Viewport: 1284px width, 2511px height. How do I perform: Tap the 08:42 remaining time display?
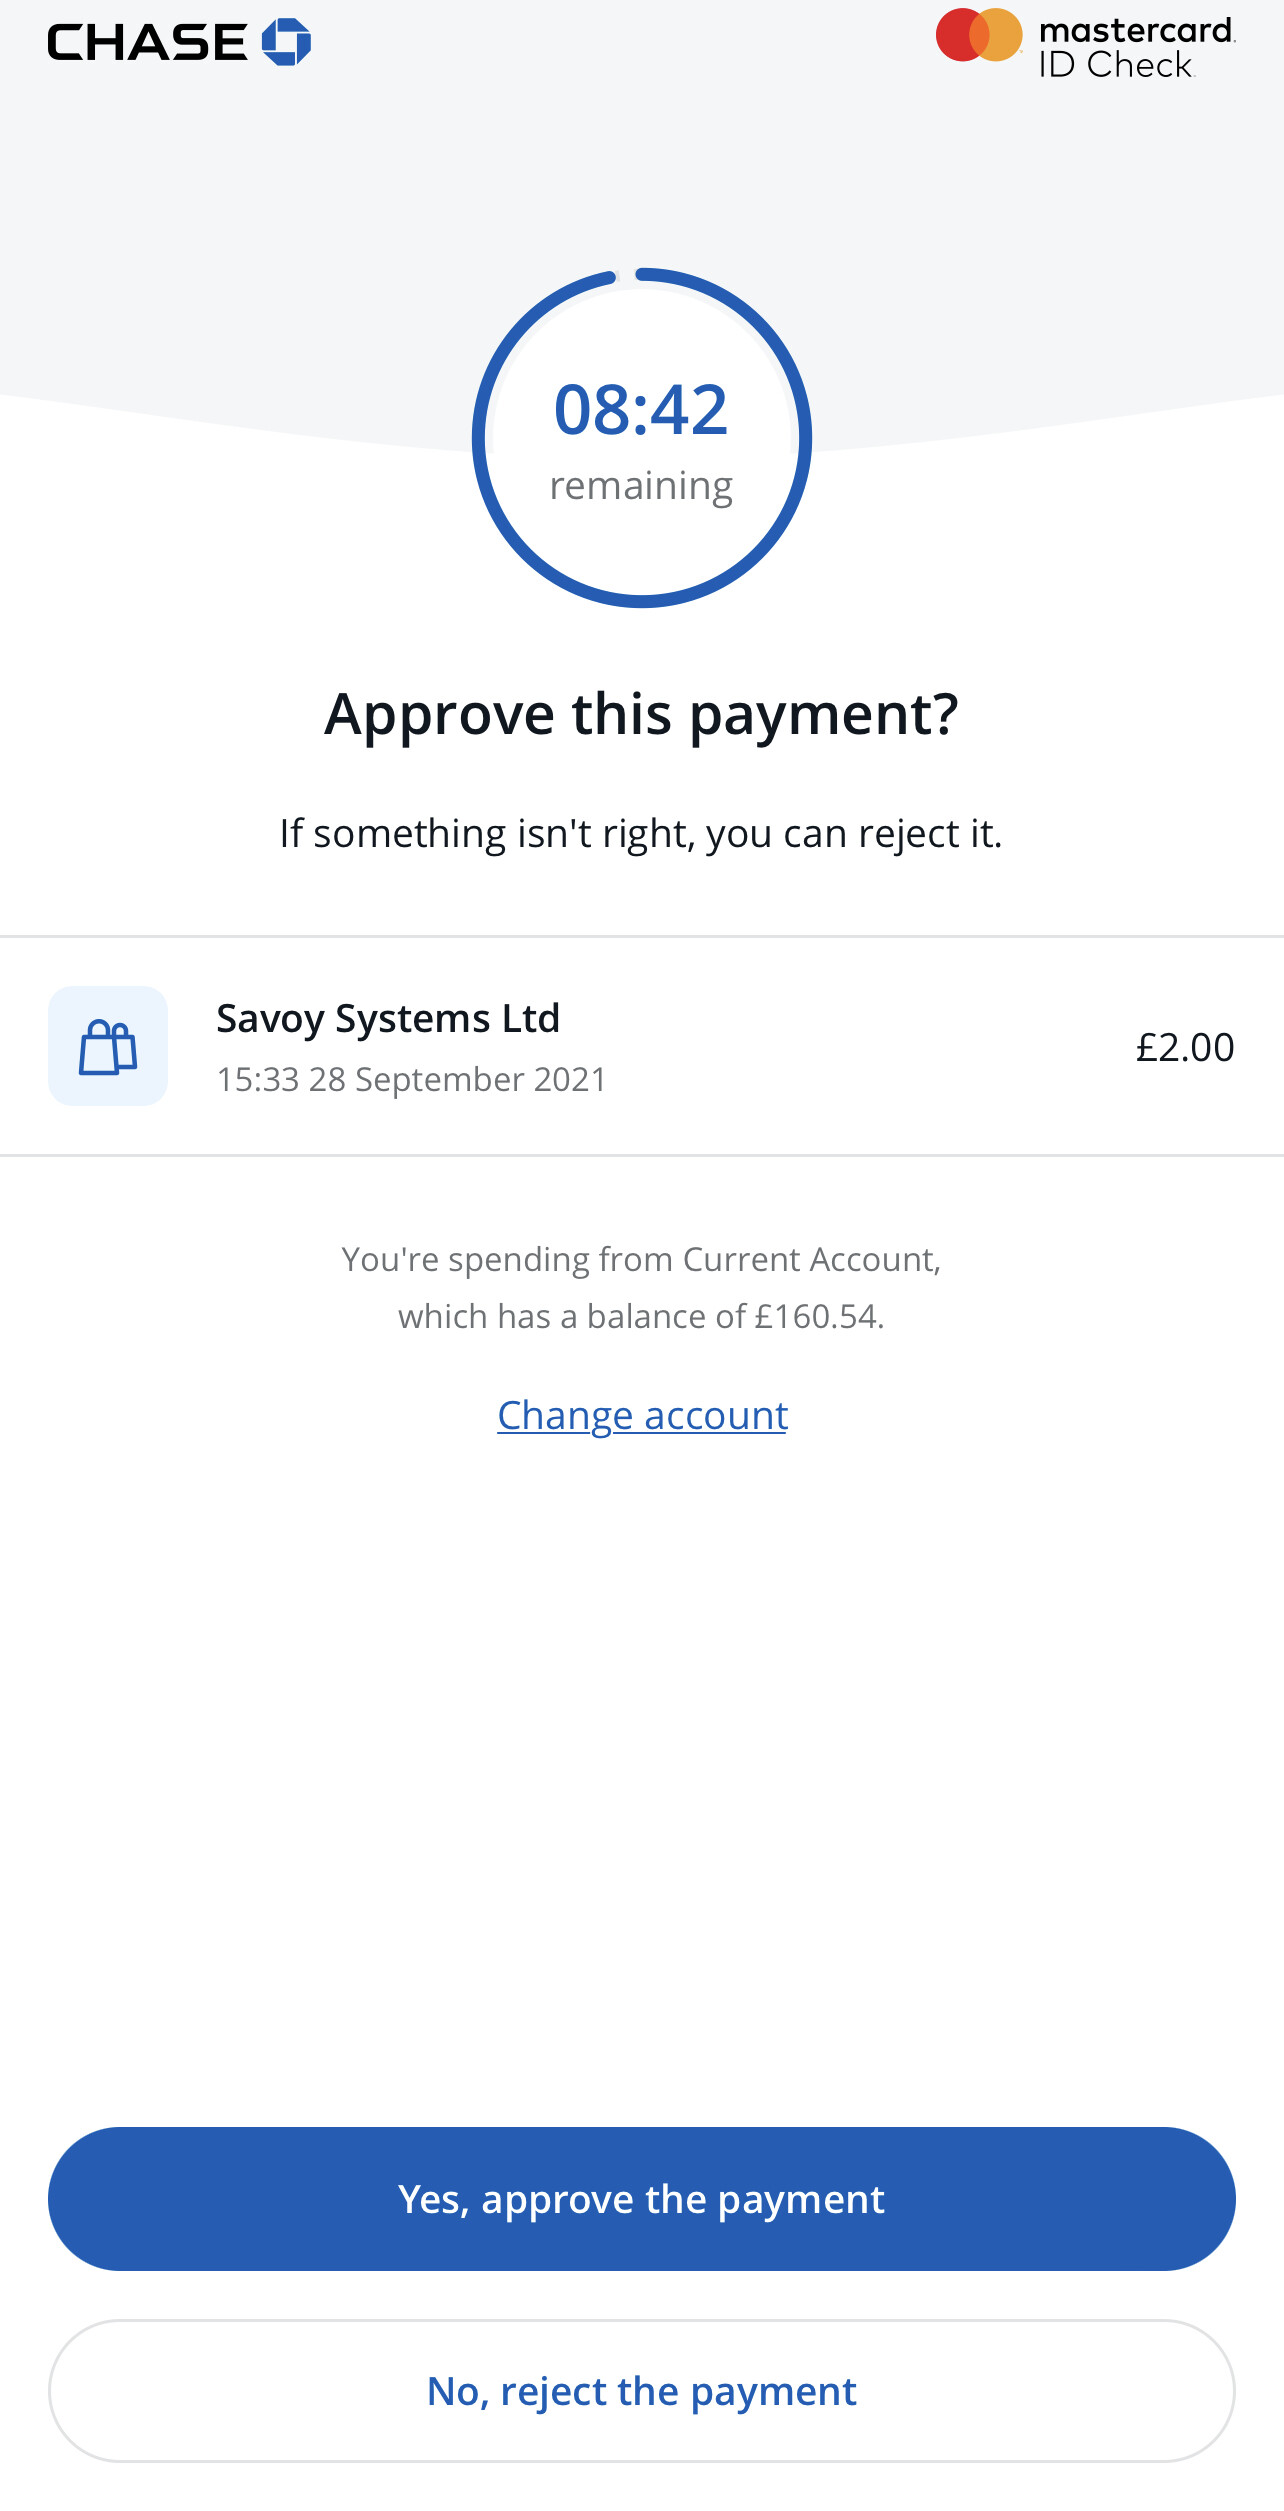(641, 410)
